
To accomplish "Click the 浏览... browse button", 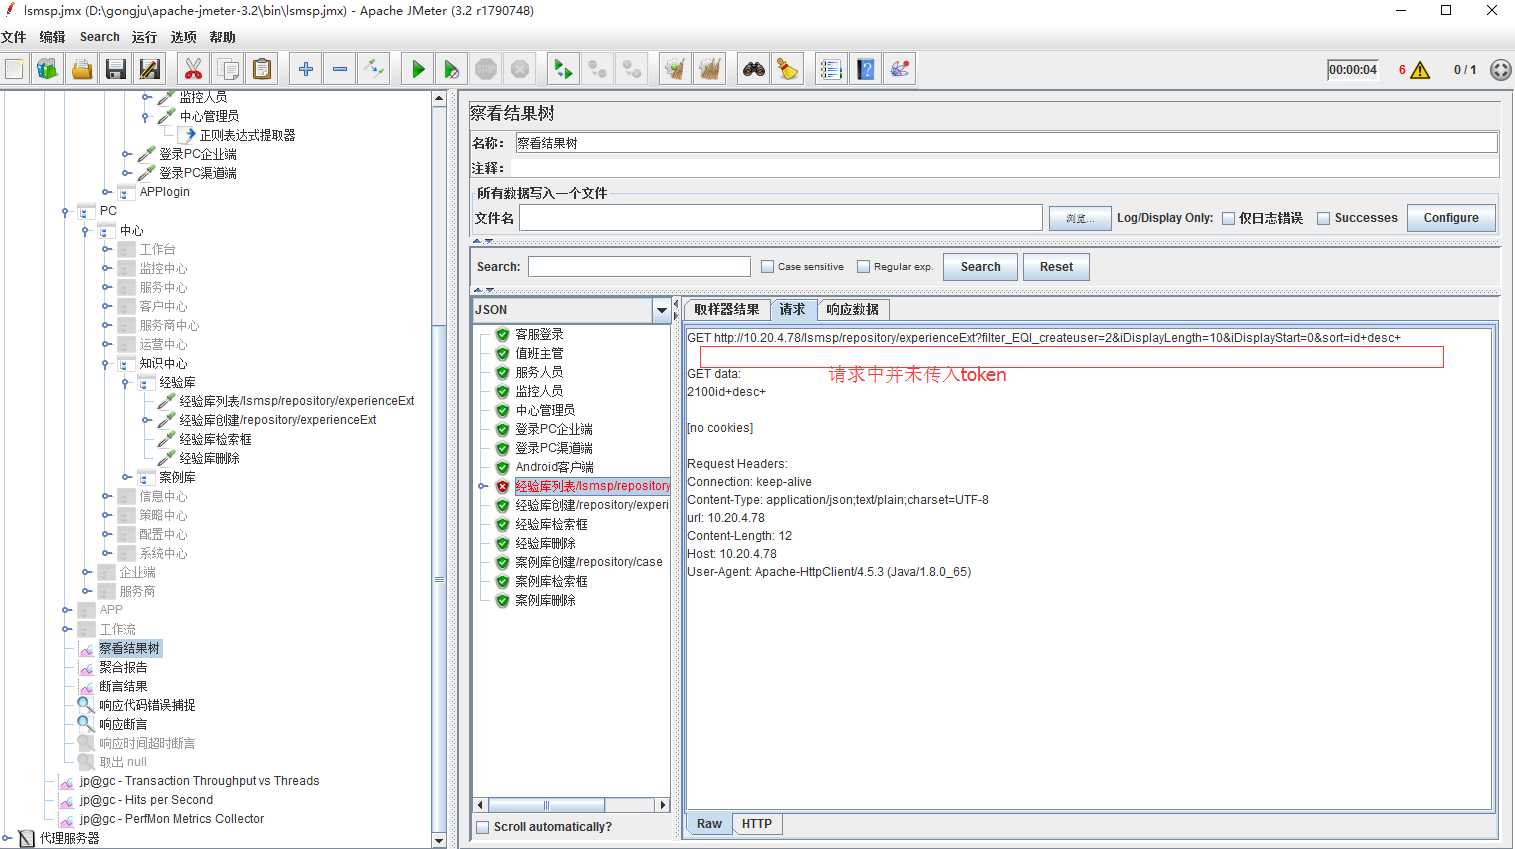I will tap(1080, 218).
